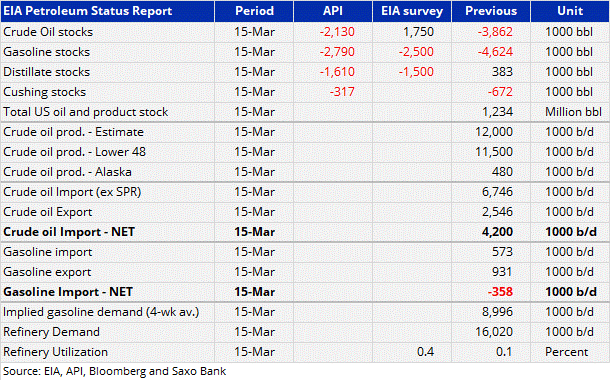
Task: Click previous value 2,546
Action: click(497, 212)
